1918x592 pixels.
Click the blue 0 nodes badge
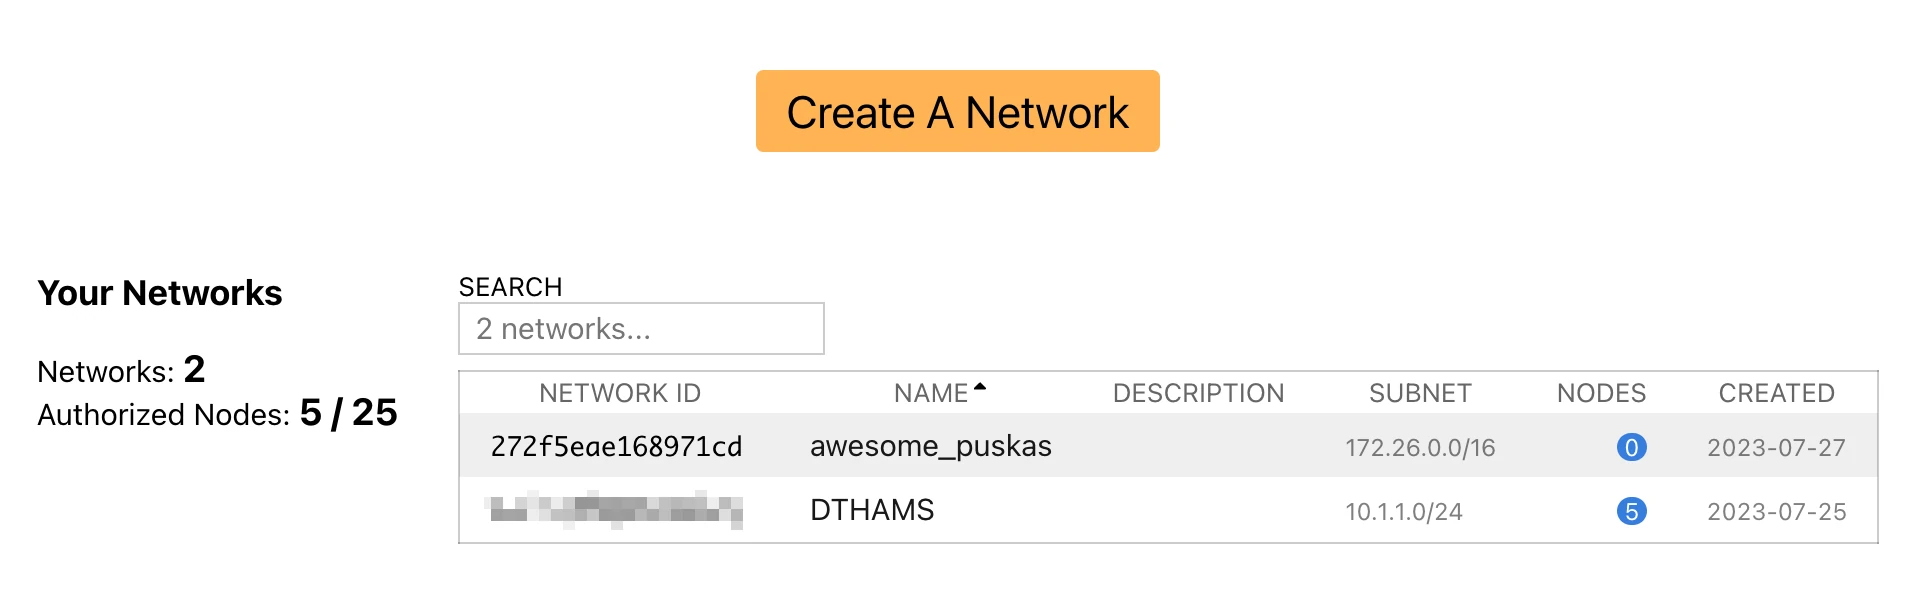(x=1631, y=447)
